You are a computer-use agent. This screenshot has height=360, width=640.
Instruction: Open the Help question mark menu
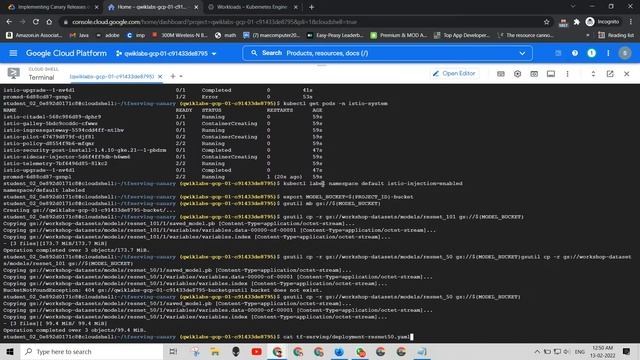click(x=575, y=53)
